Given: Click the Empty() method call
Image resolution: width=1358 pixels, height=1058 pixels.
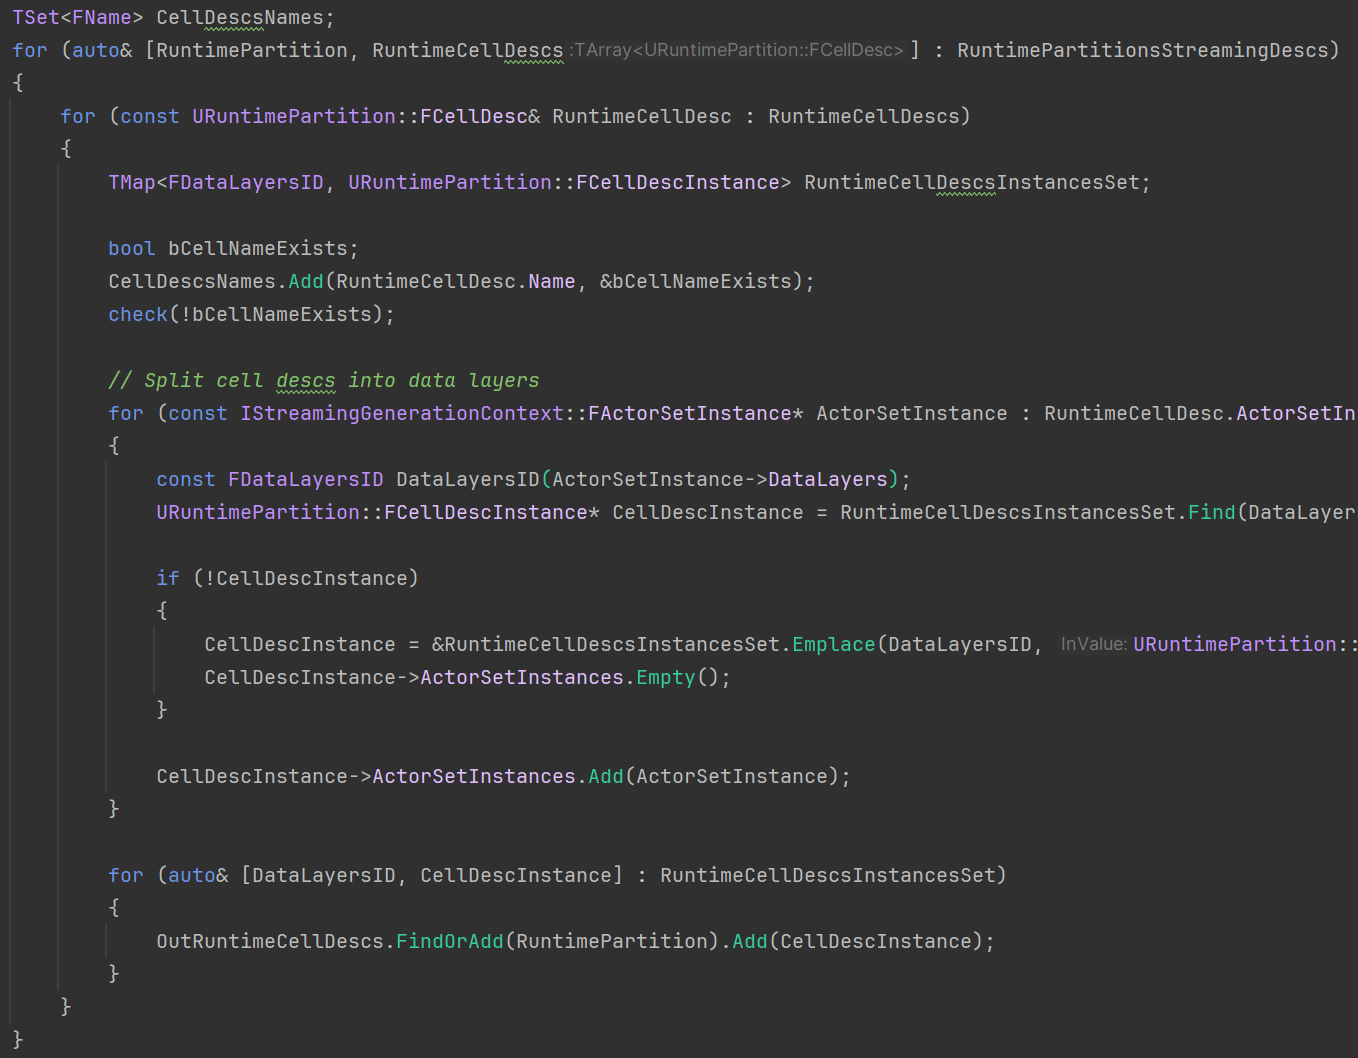Looking at the screenshot, I should point(678,677).
